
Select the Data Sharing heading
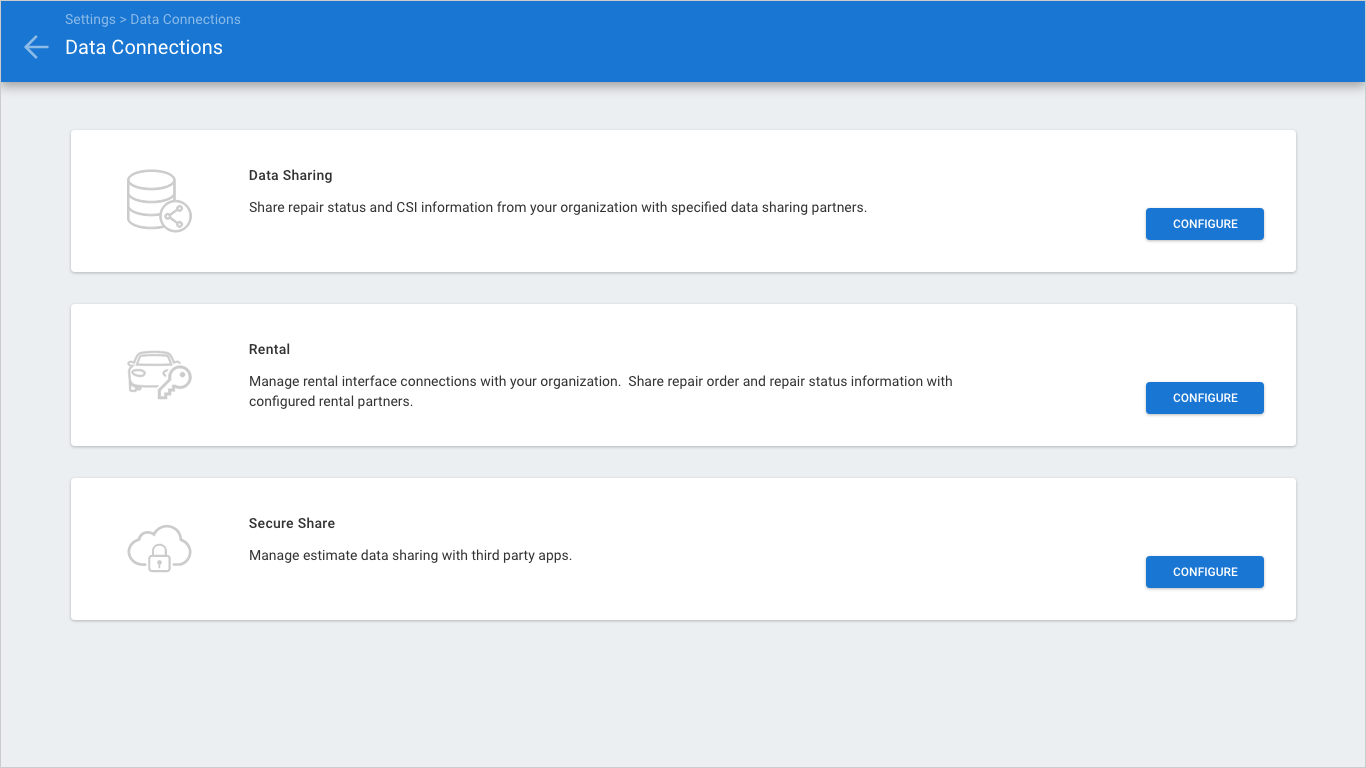coord(290,175)
